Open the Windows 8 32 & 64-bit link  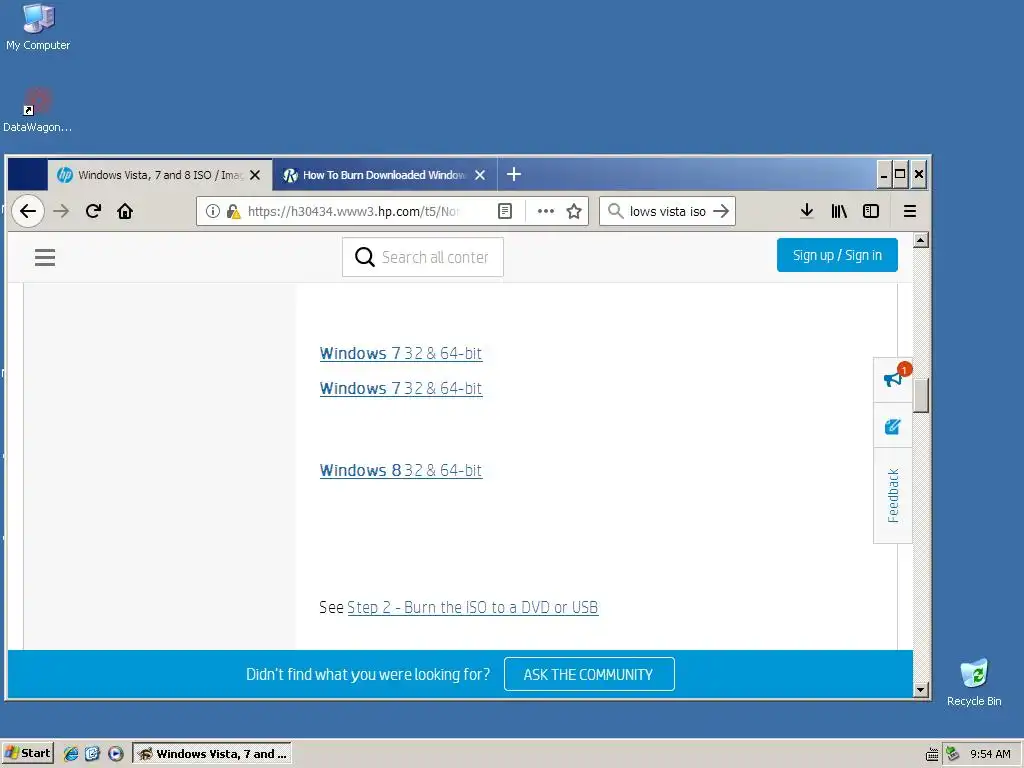(x=401, y=470)
